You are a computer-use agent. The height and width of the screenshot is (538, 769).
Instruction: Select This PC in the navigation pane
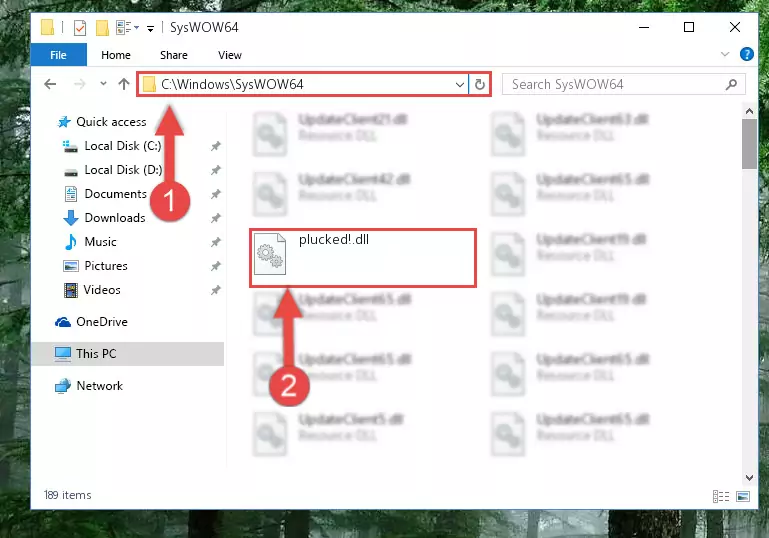pos(128,354)
